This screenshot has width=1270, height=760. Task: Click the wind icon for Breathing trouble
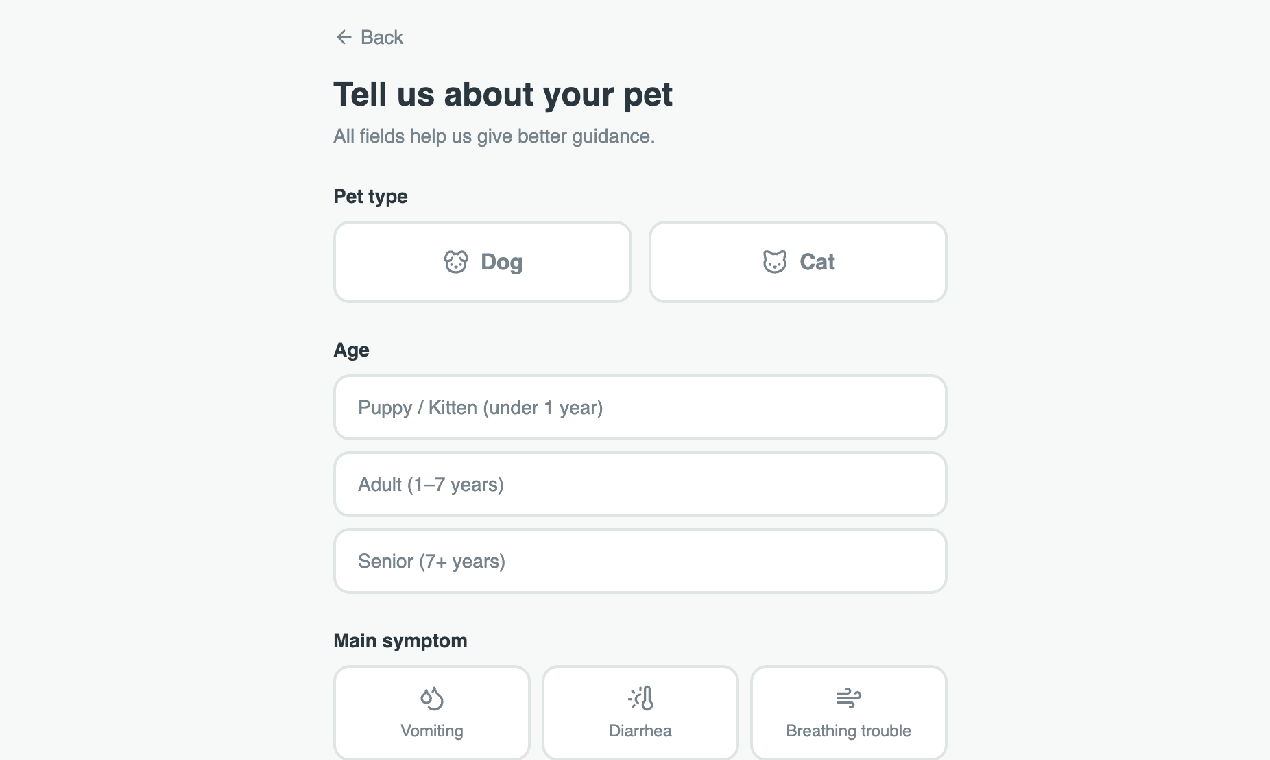click(x=848, y=698)
